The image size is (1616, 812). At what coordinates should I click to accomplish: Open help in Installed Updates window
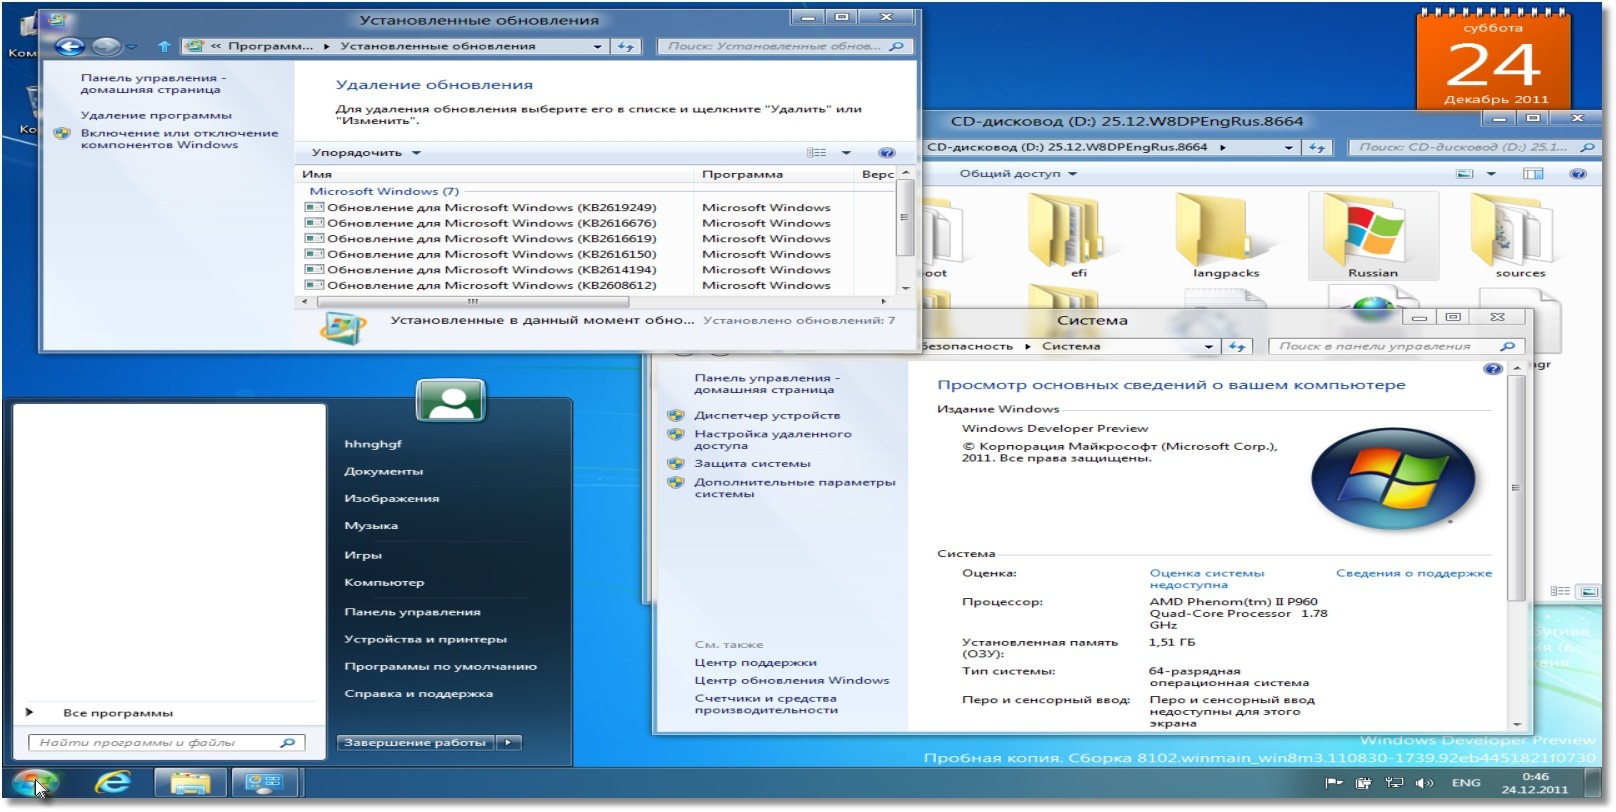(886, 153)
